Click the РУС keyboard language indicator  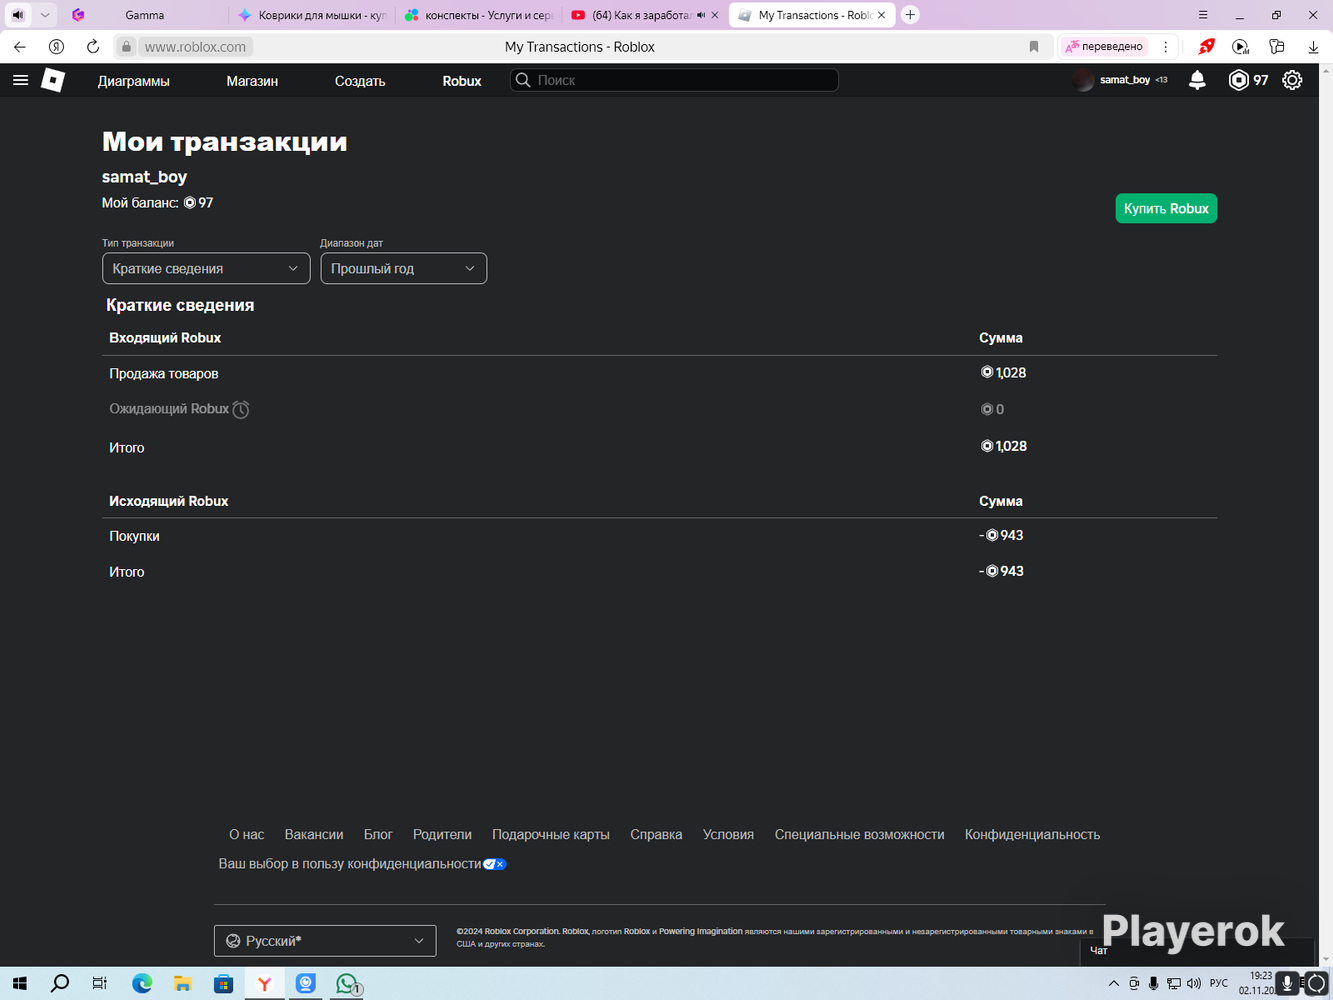pos(1218,984)
